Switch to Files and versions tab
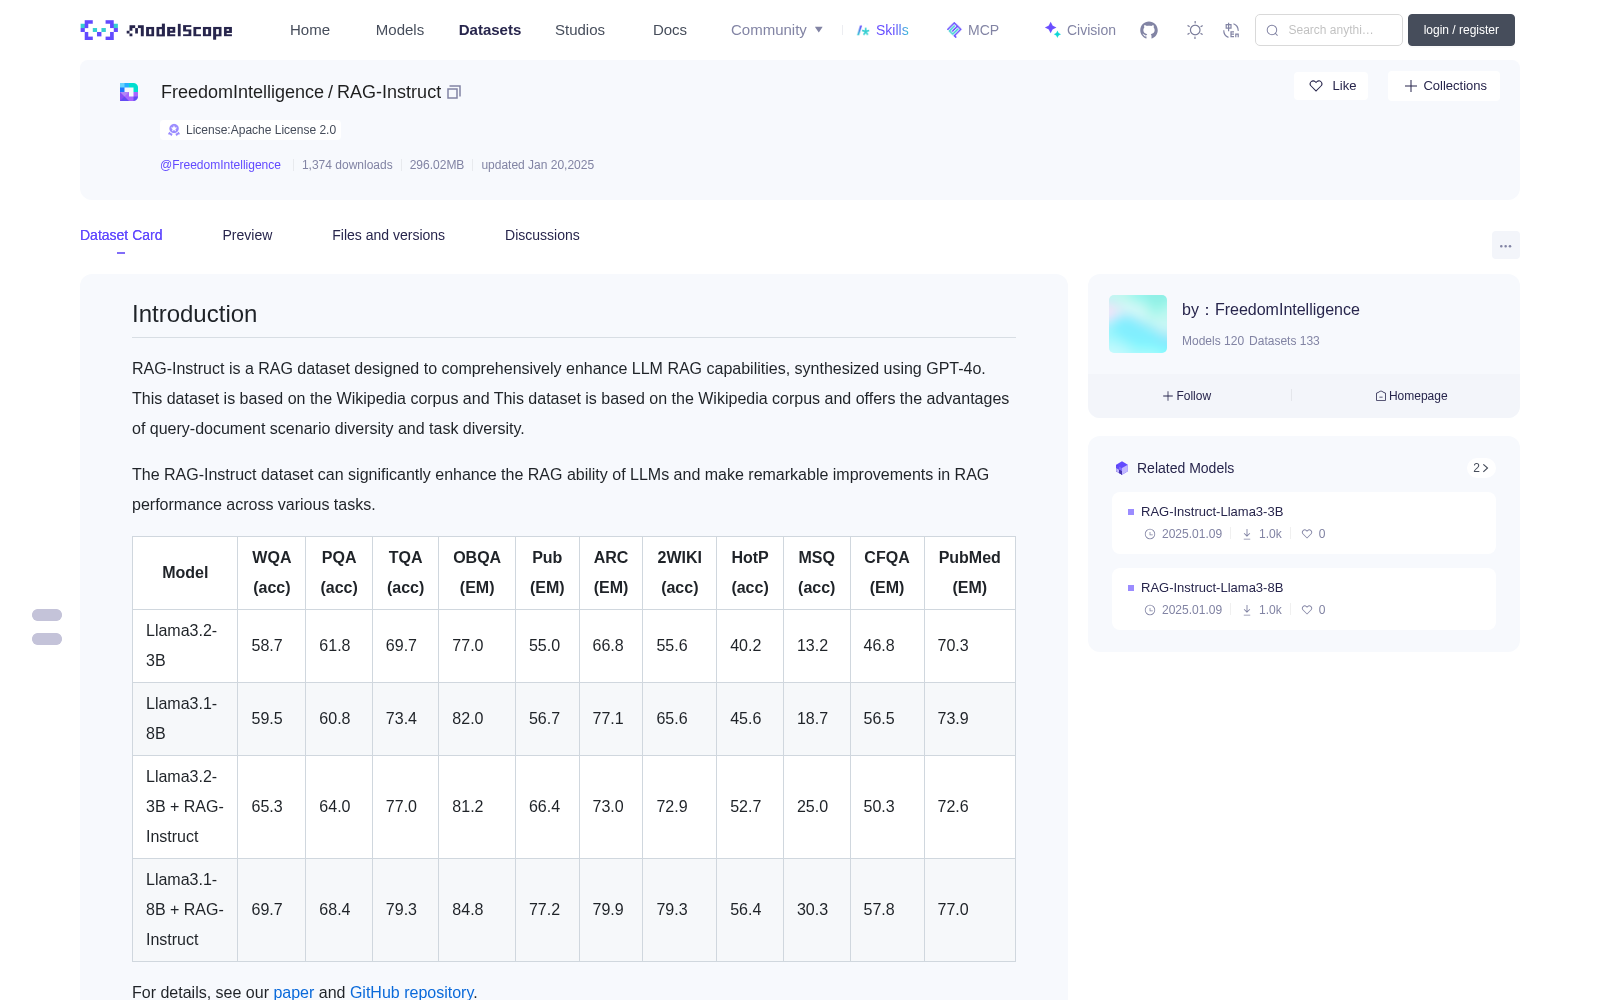This screenshot has height=1000, width=1600. pos(388,235)
